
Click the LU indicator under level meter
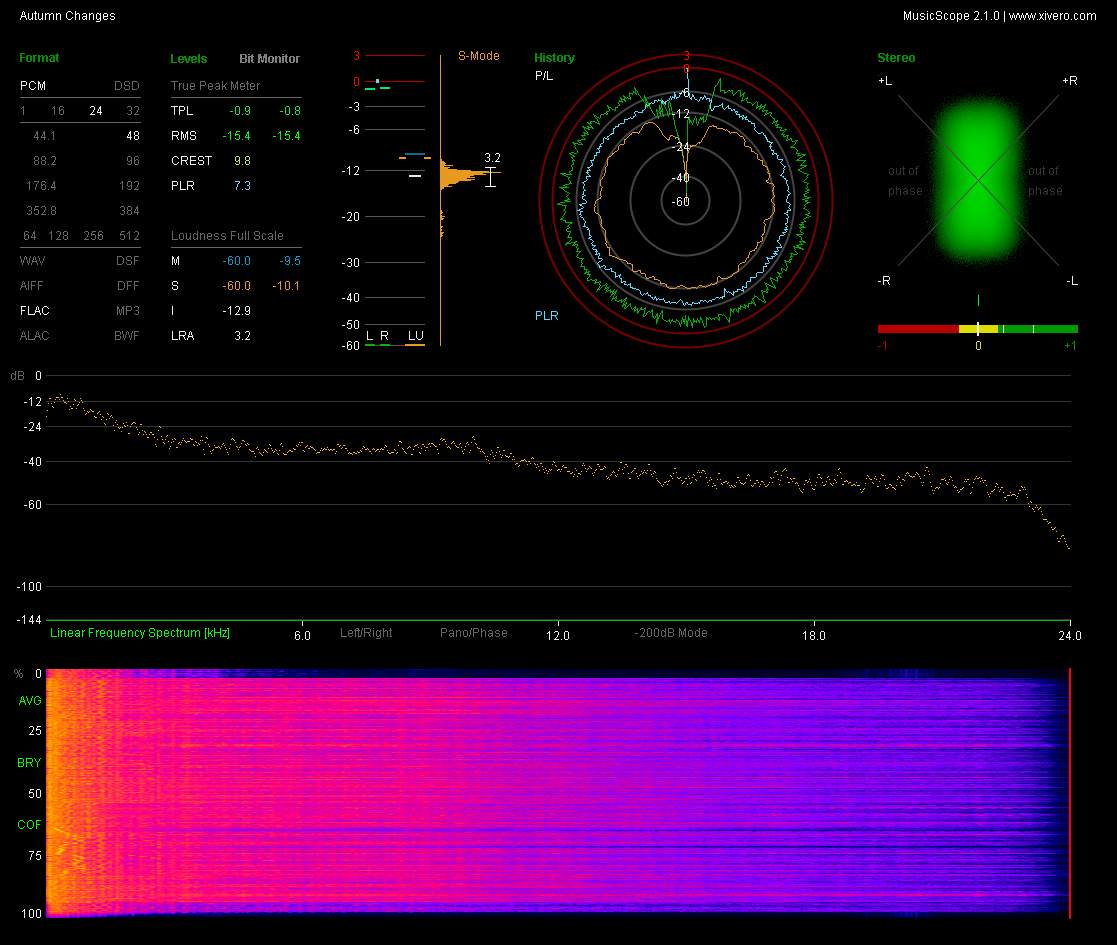[x=414, y=336]
